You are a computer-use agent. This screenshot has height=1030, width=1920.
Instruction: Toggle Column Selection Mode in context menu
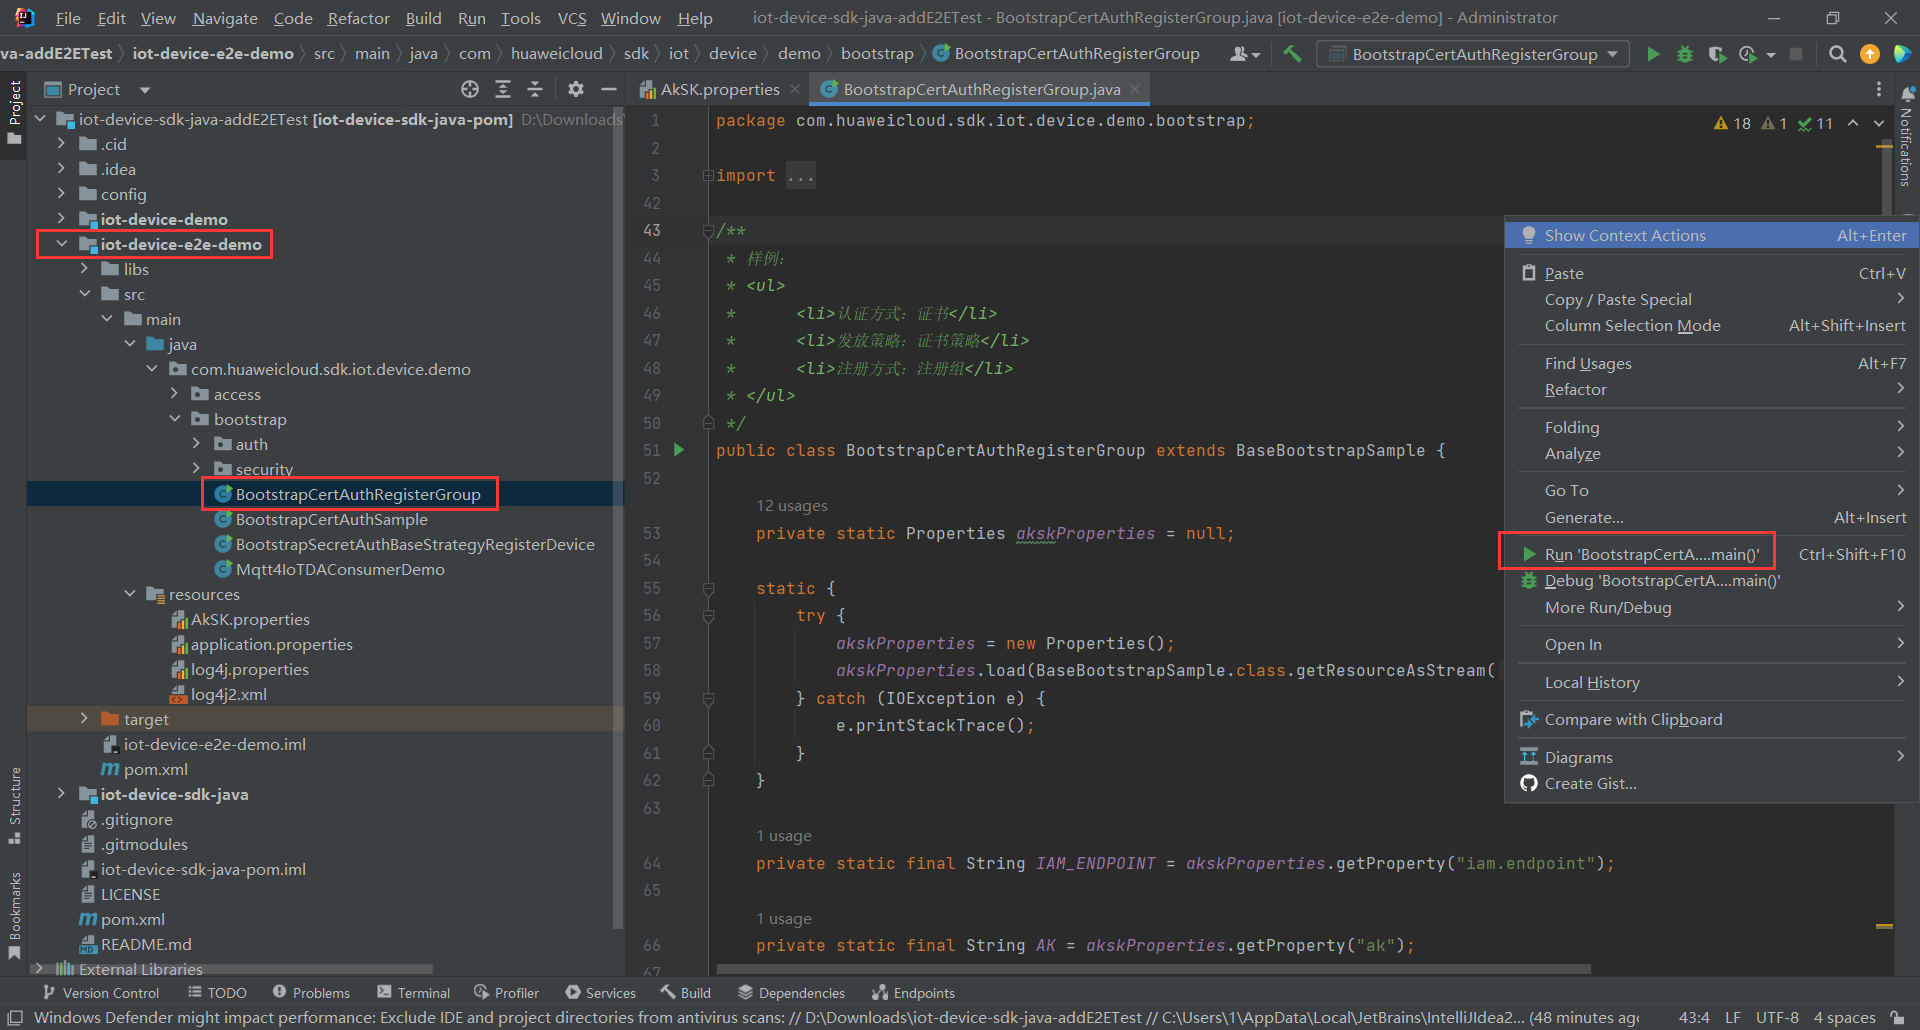point(1711,325)
